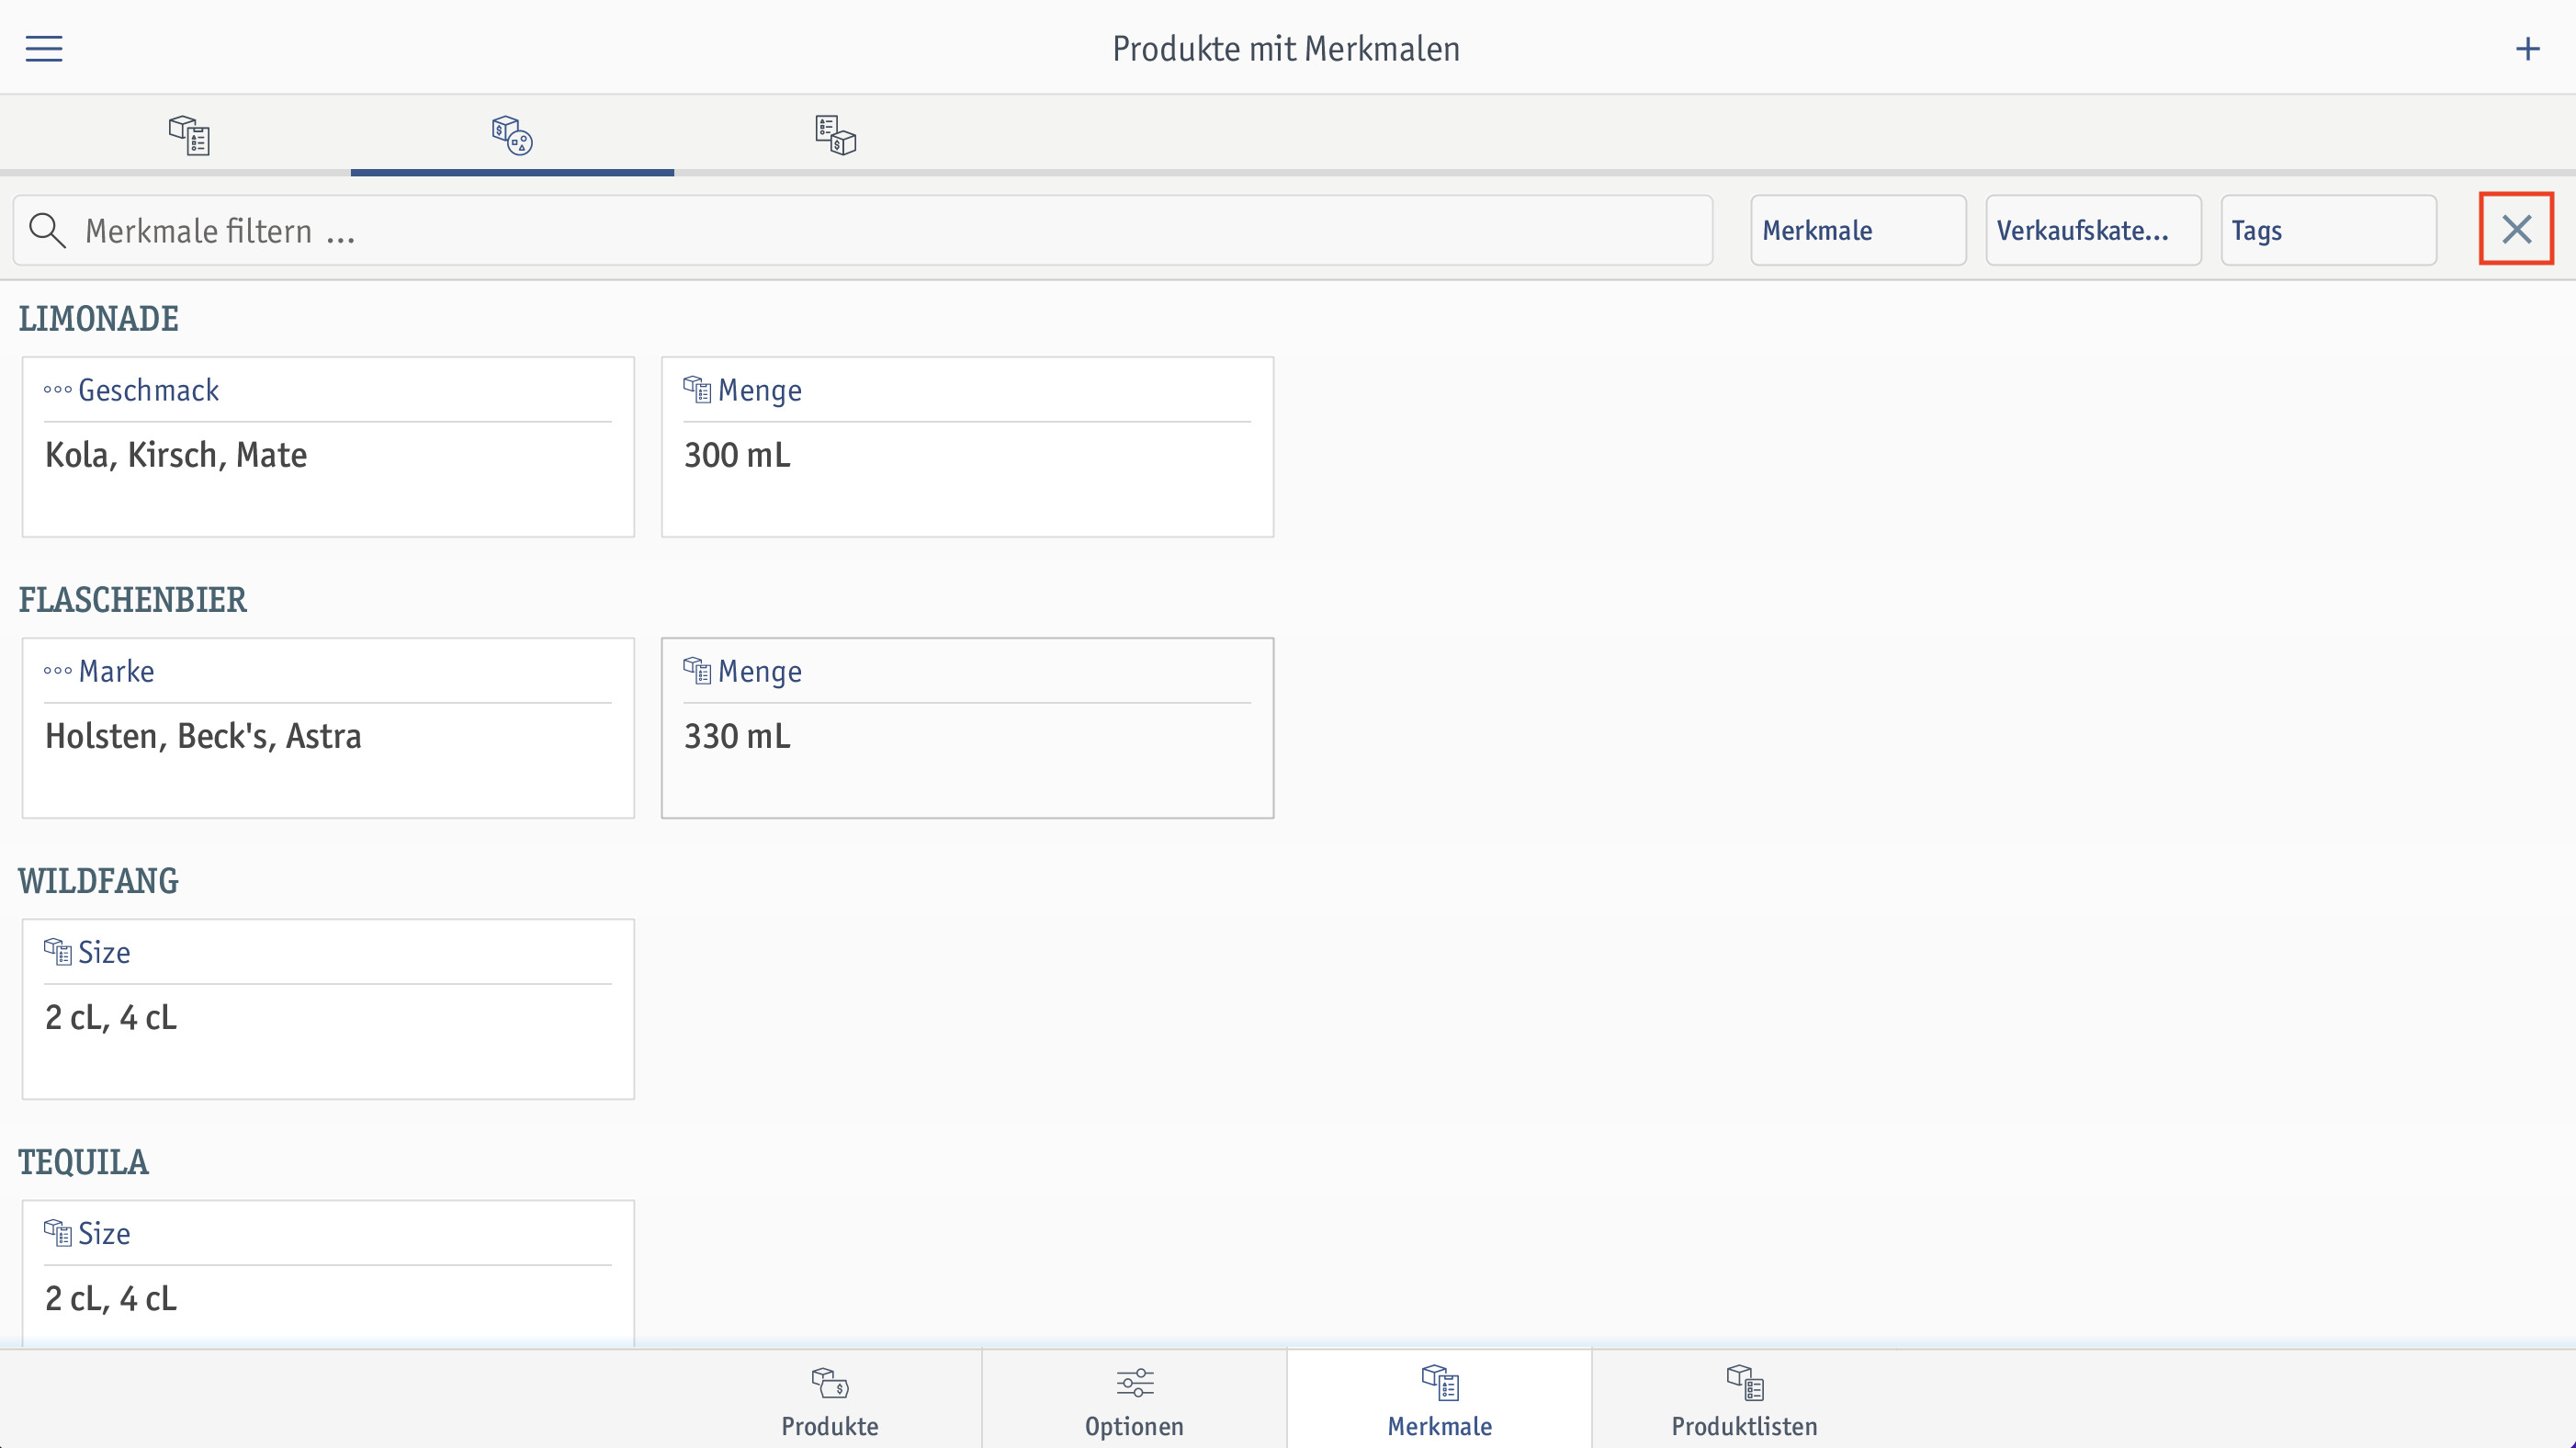Viewport: 2576px width, 1448px height.
Task: Click the search magnifier icon
Action: tap(47, 230)
